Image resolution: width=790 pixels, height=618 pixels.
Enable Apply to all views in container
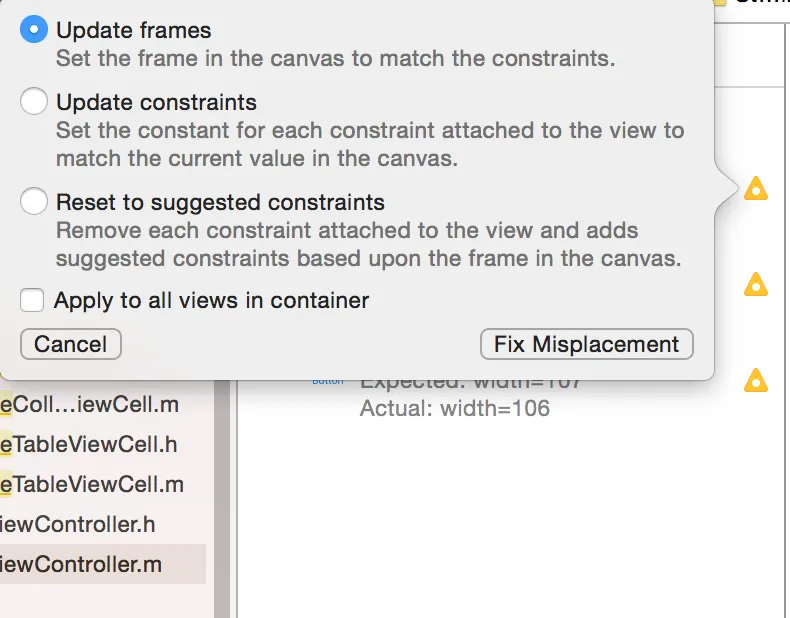(32, 300)
